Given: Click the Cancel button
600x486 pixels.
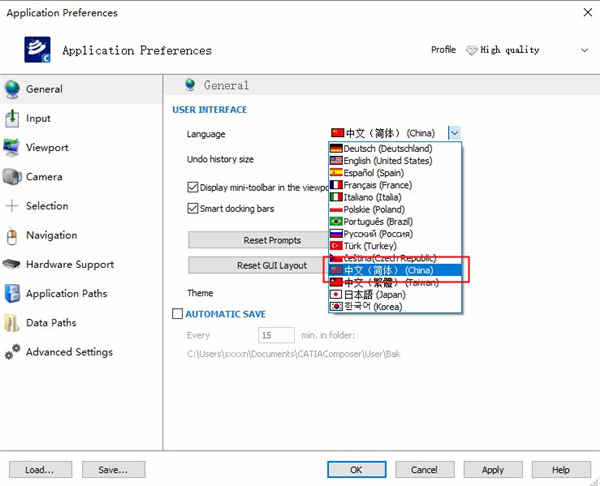Looking at the screenshot, I should (424, 469).
